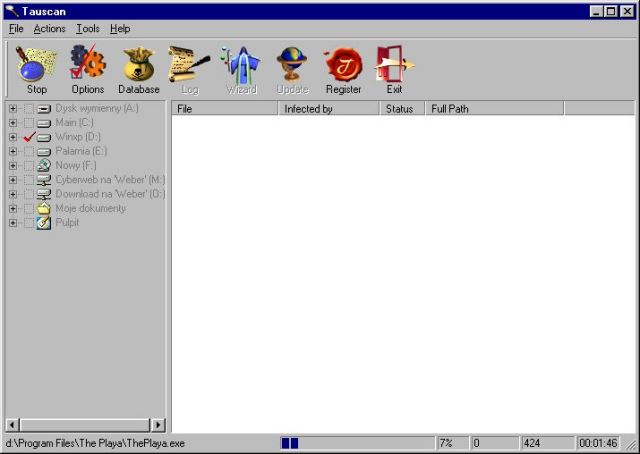This screenshot has height=454, width=640.
Task: Click the tree panel left scroll arrow
Action: (12, 425)
